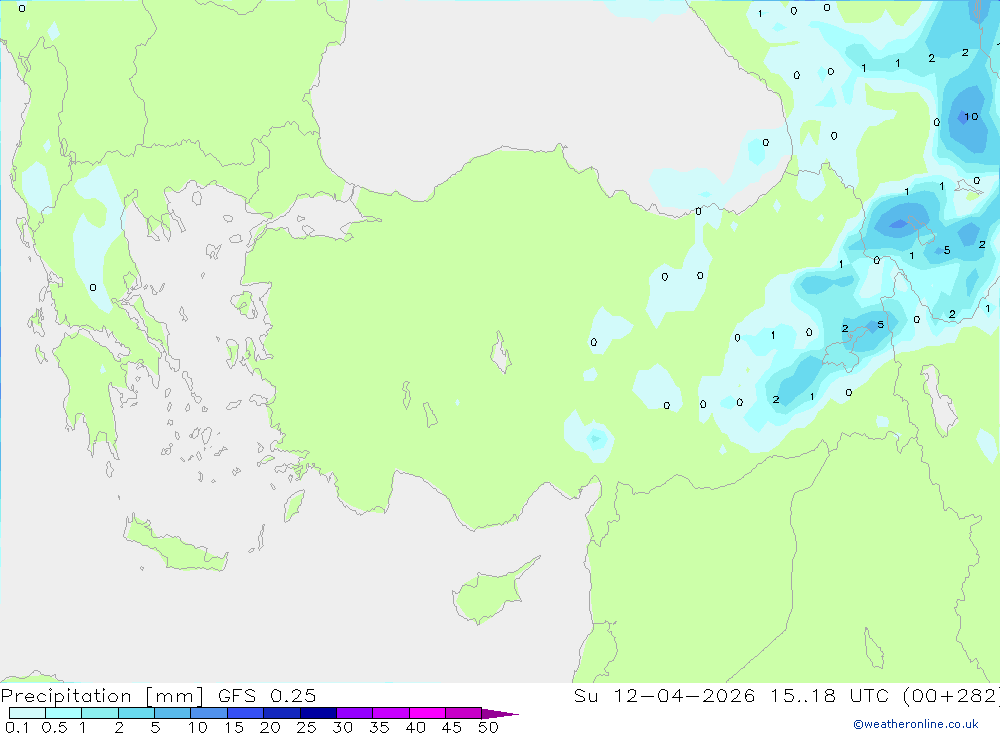Click the '20' legend scale label
The width and height of the screenshot is (1000, 733).
tap(270, 727)
